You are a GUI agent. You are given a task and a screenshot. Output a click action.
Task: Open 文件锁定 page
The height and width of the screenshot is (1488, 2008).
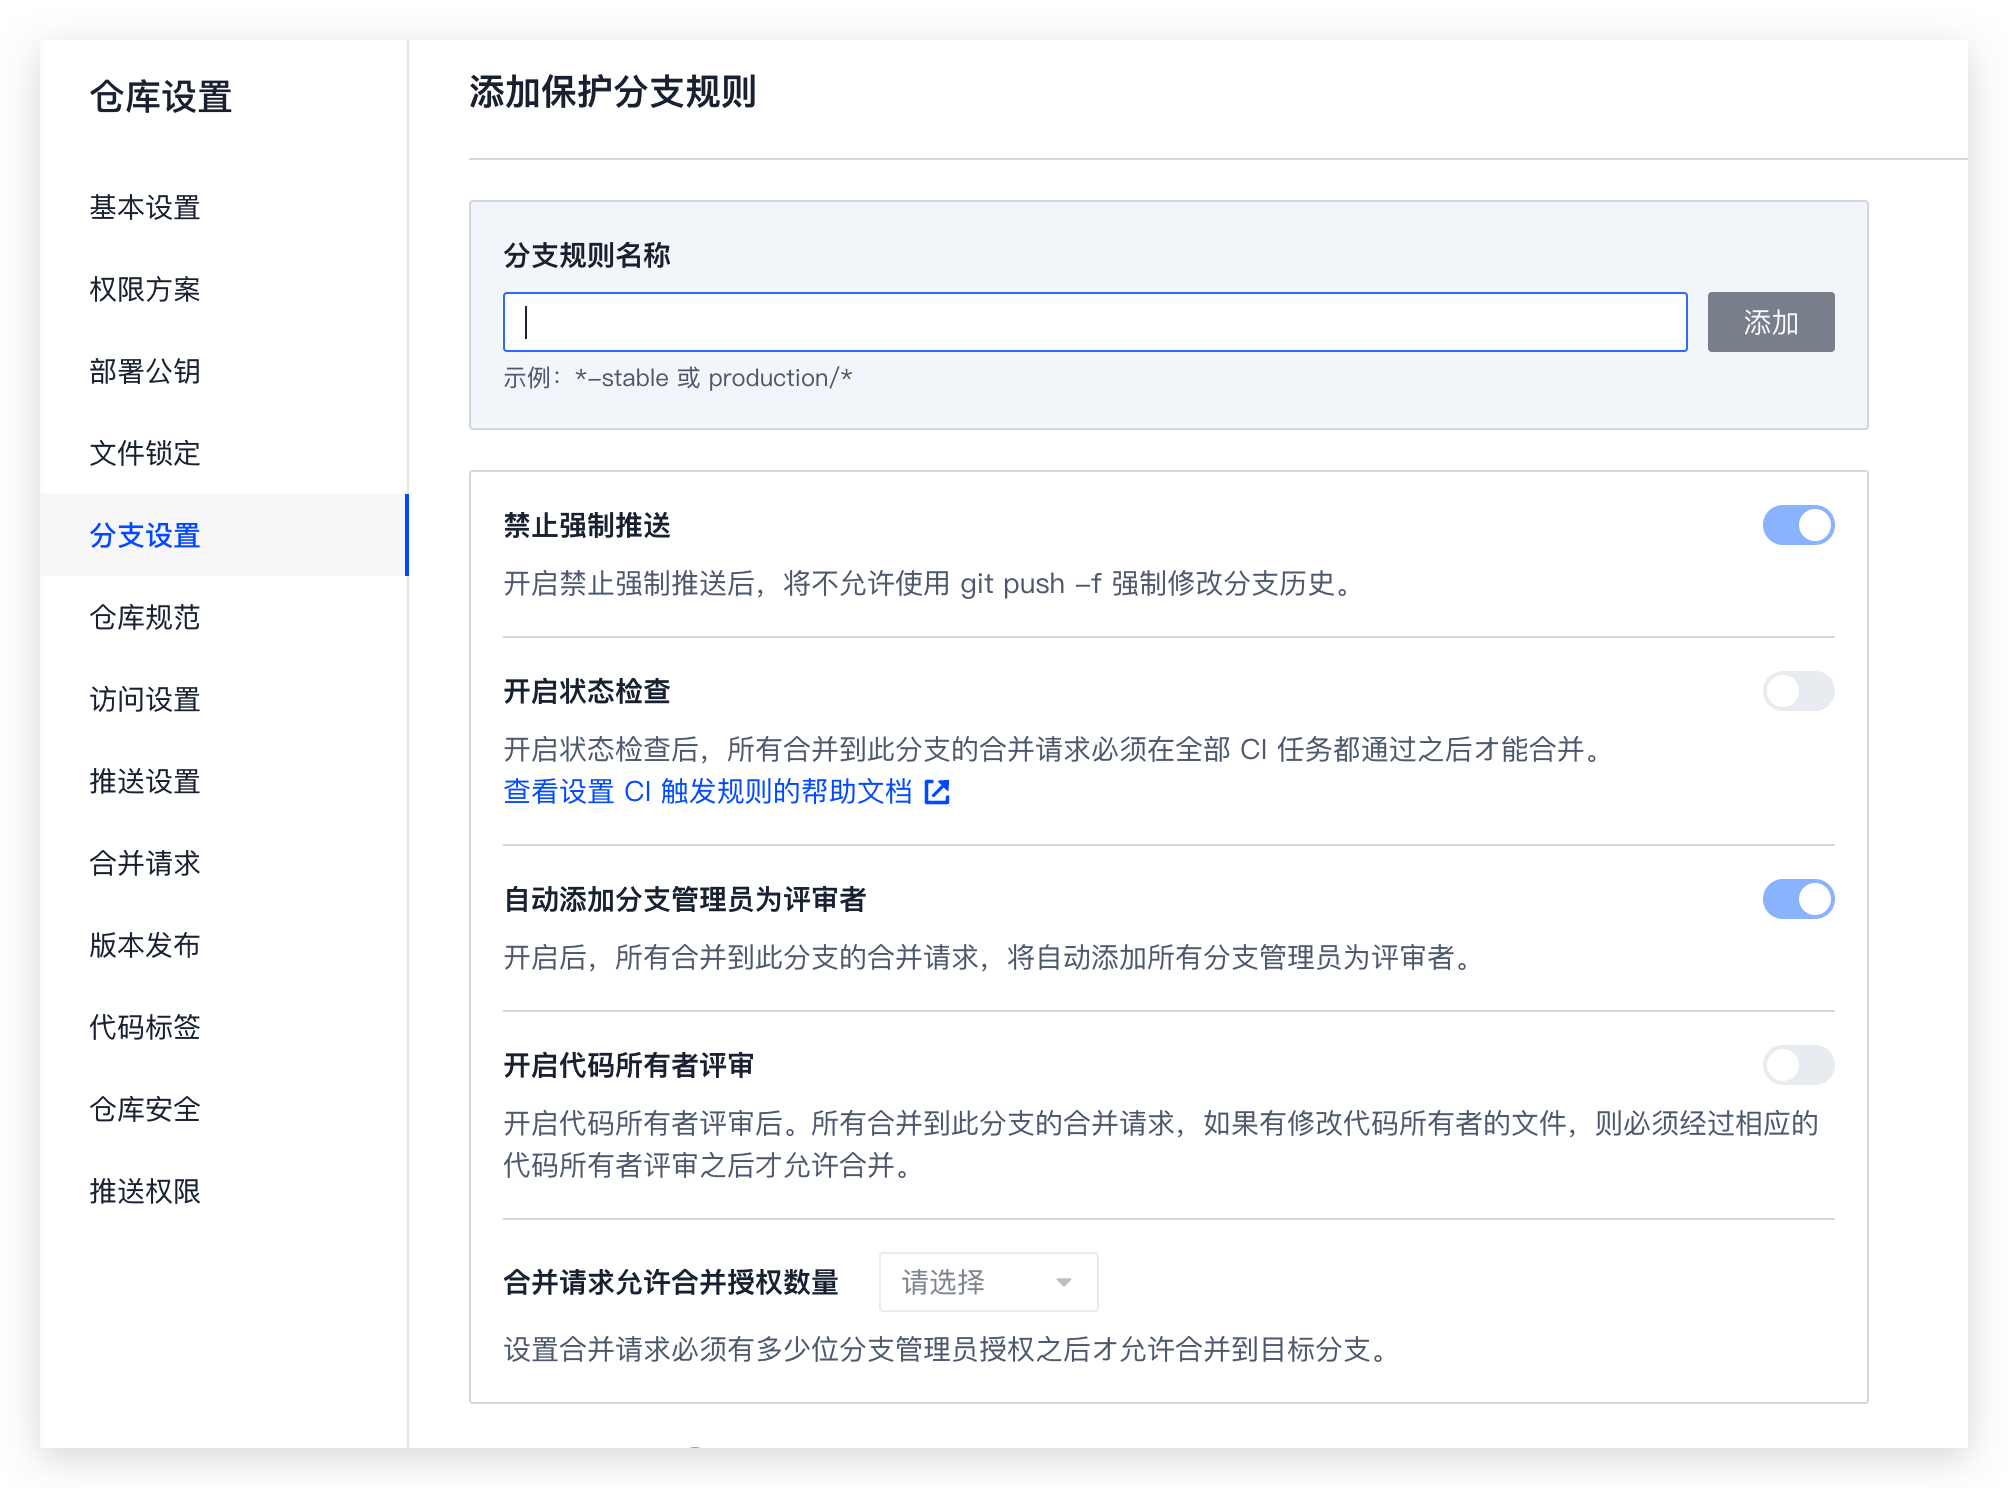145,453
